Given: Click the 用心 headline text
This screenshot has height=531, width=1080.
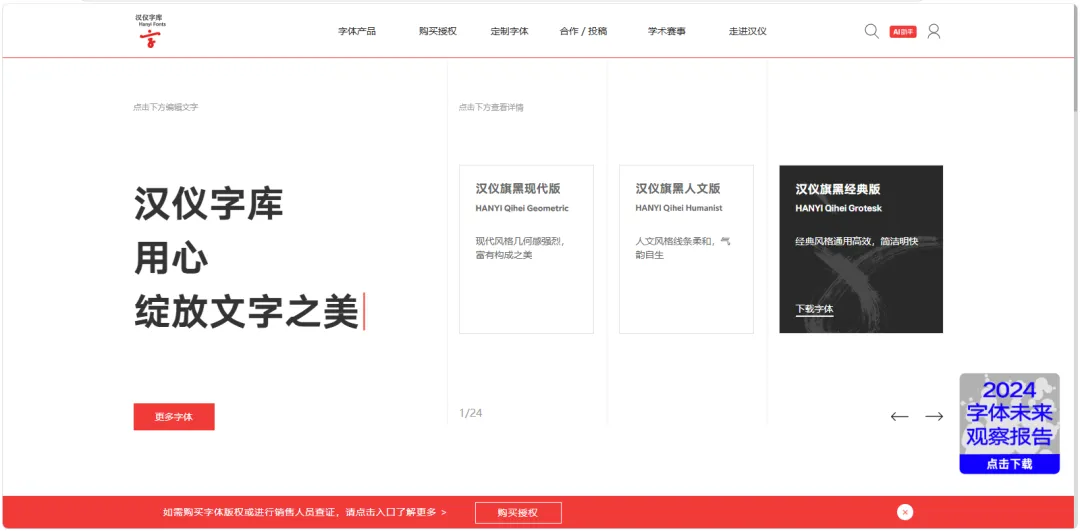Looking at the screenshot, I should point(172,258).
